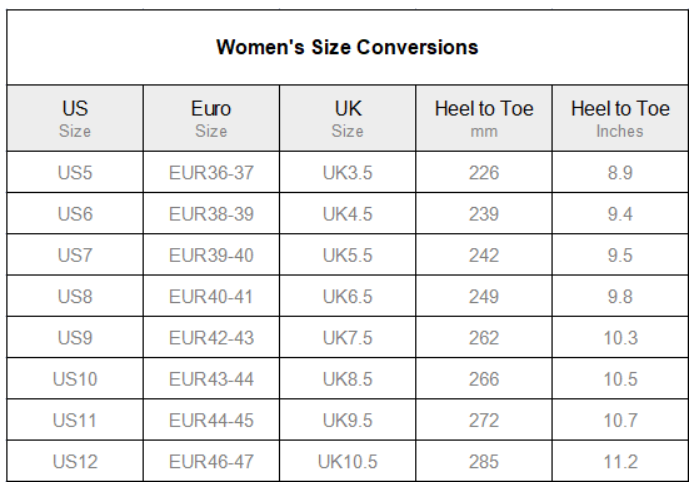Select the UK Size column header
Screen dimensions: 696x490
point(348,118)
